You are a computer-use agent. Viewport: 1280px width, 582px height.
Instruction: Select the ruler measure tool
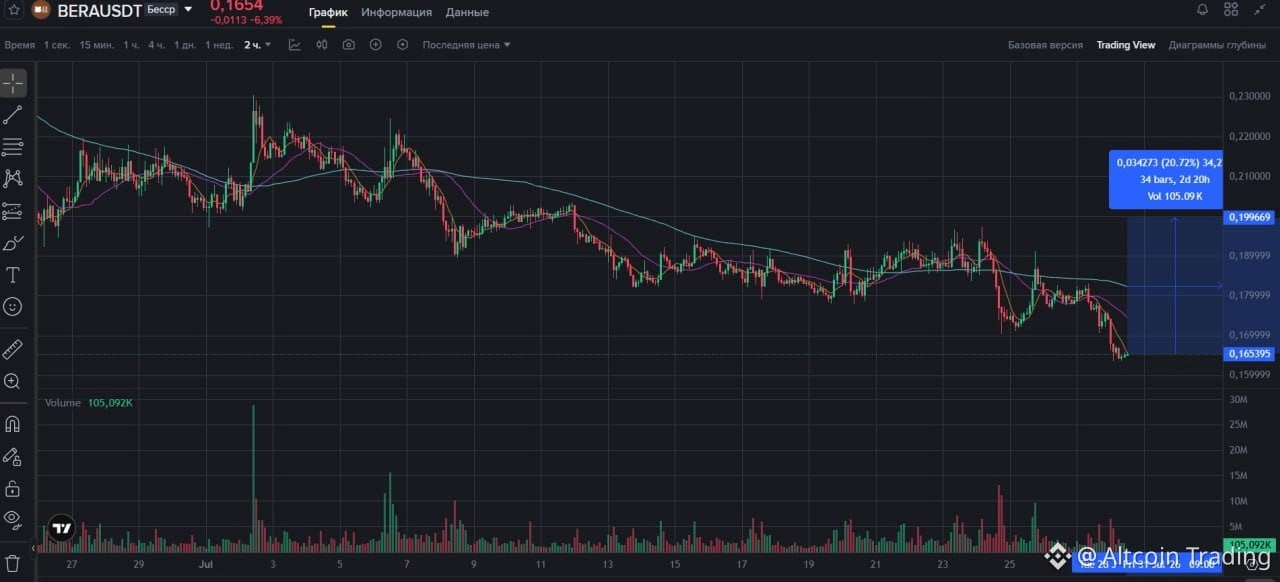pyautogui.click(x=13, y=349)
